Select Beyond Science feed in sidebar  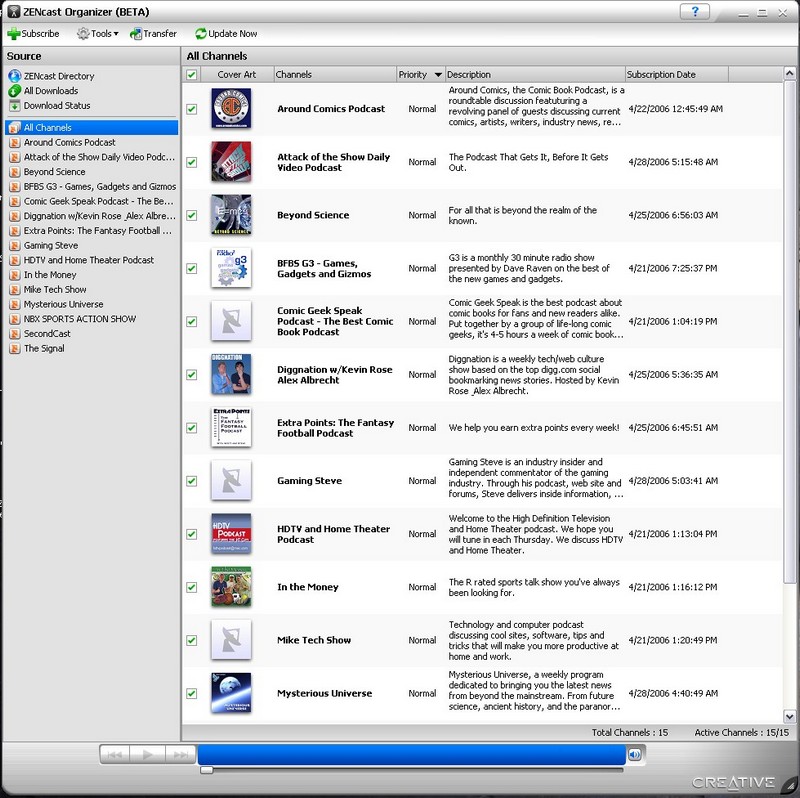(x=92, y=172)
